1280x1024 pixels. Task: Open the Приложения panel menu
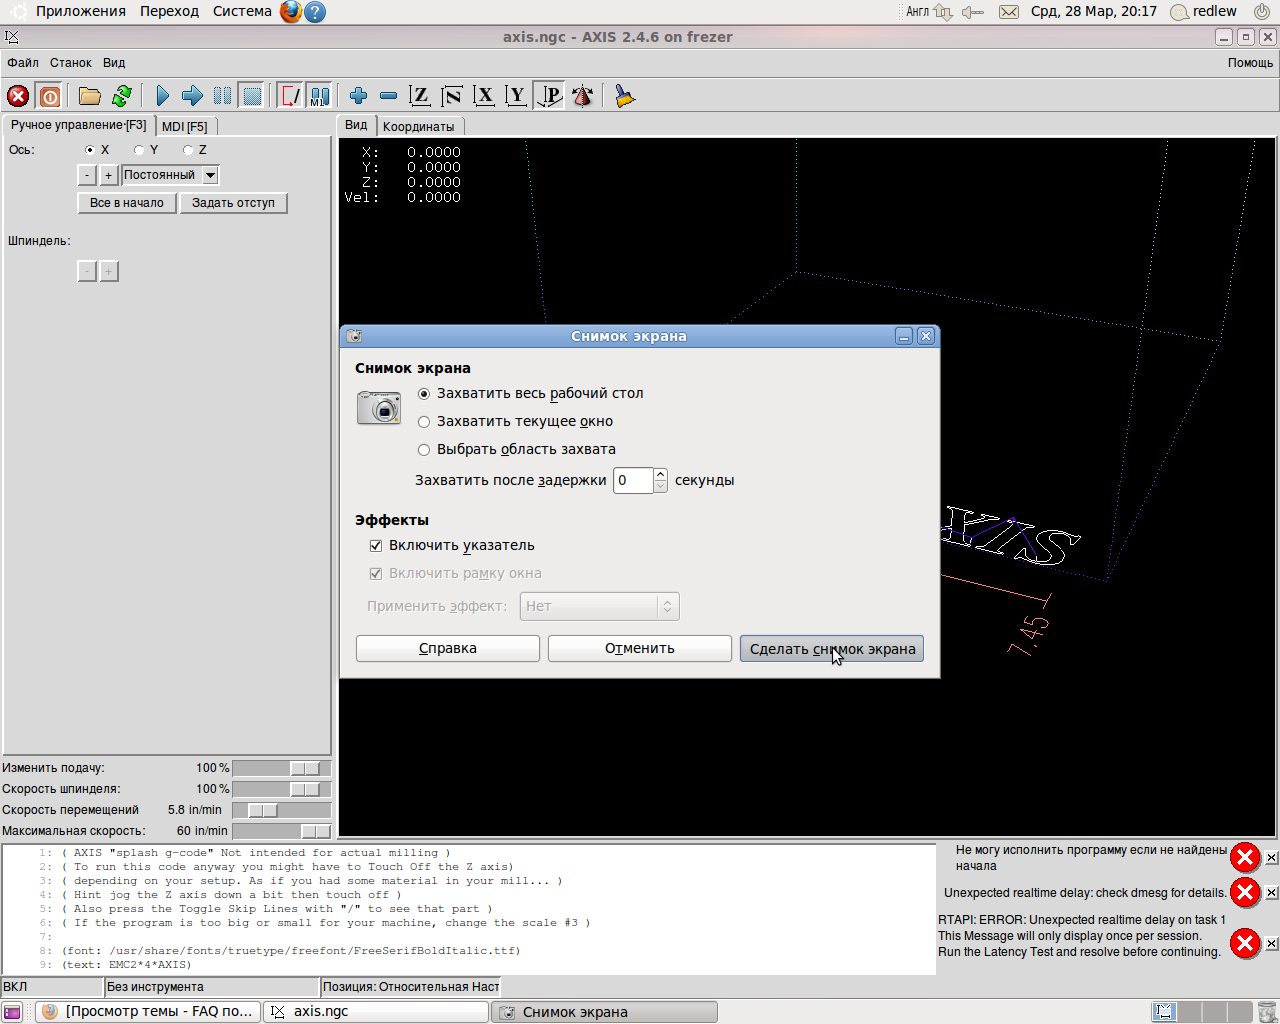(x=81, y=12)
